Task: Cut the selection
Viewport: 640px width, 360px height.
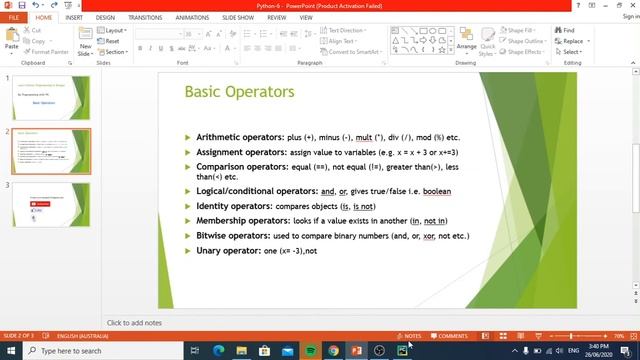Action: [32, 30]
